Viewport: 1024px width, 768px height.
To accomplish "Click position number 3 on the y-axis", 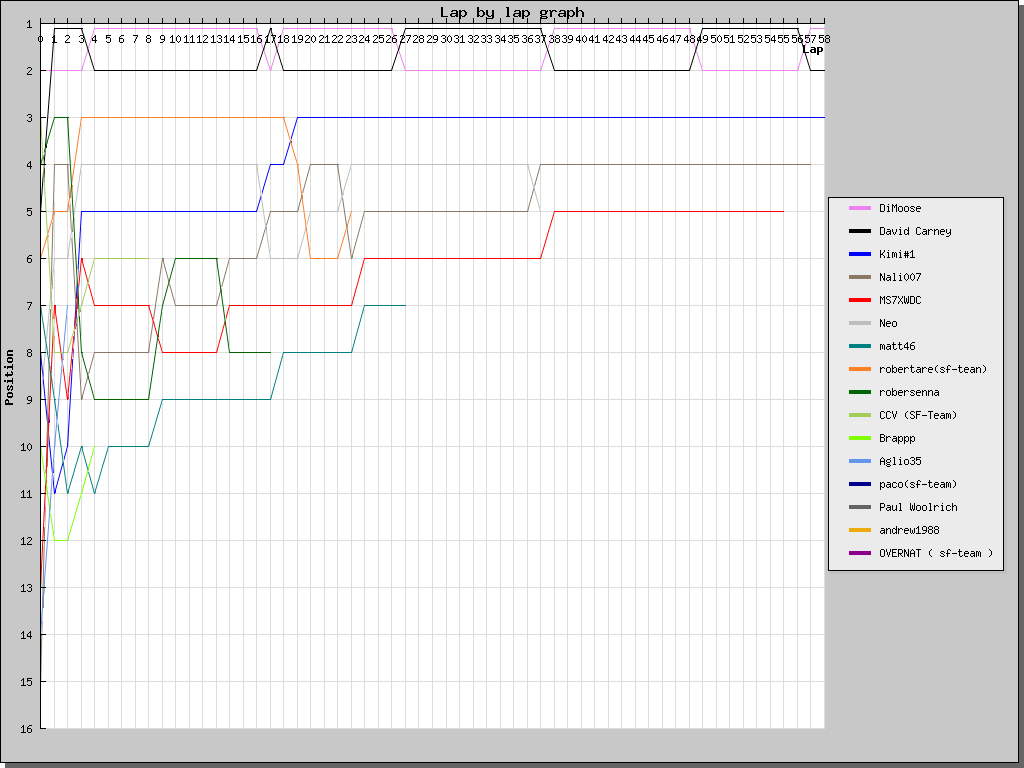I will 29,118.
